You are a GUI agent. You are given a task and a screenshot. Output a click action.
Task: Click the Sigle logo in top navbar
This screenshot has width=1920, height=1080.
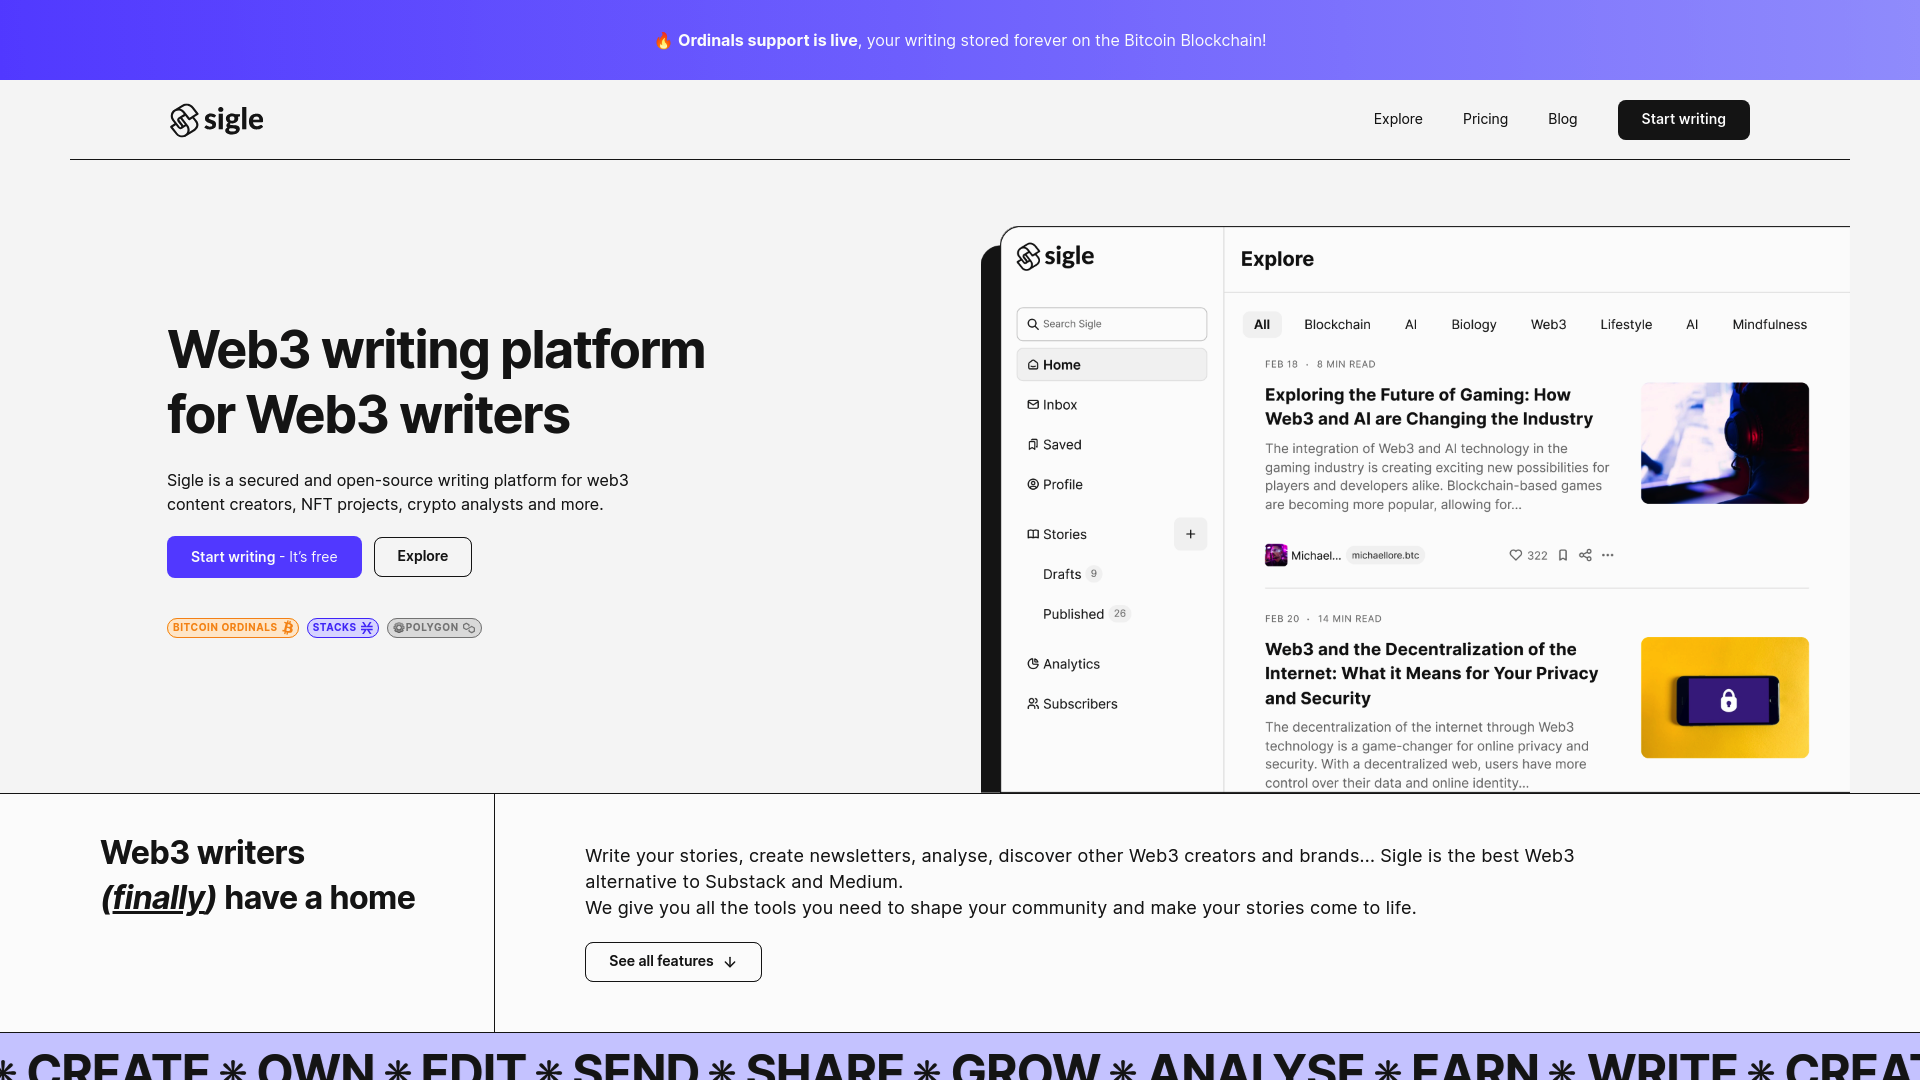(x=216, y=120)
